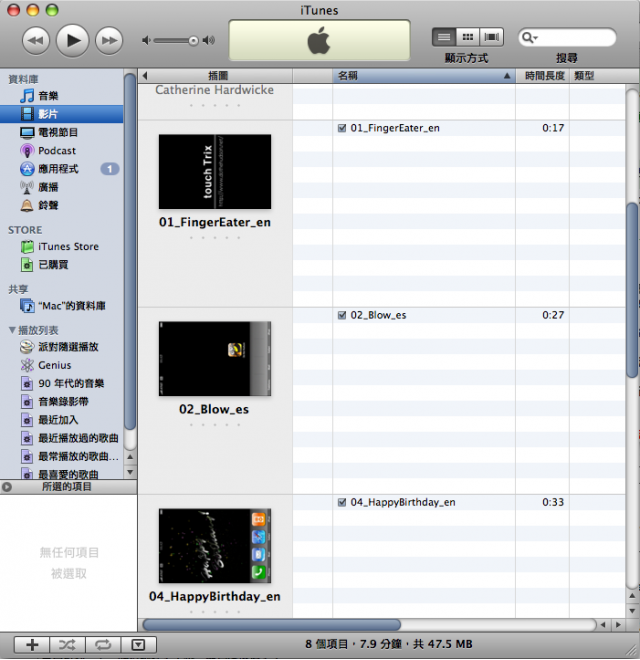Click the 04_HappyBirthday_en video thumbnail
The height and width of the screenshot is (660, 640).
pos(215,546)
